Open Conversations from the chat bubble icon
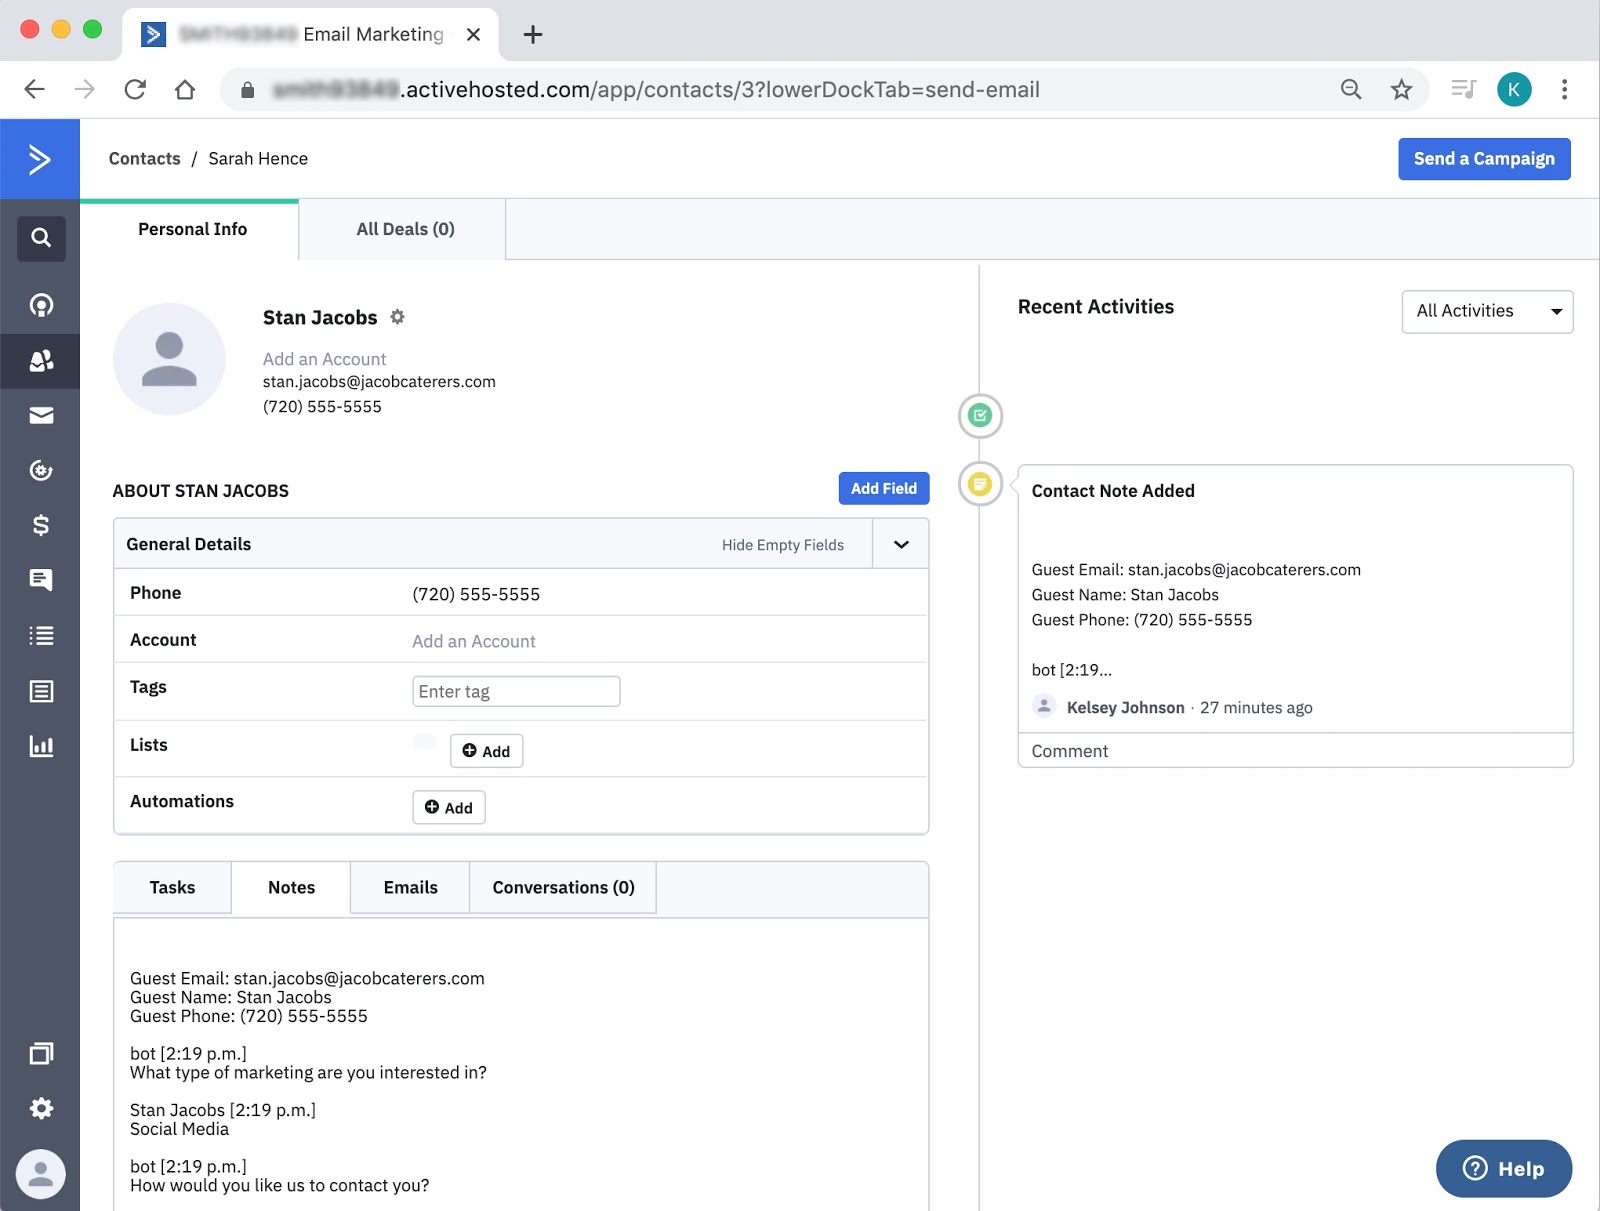 coord(40,580)
